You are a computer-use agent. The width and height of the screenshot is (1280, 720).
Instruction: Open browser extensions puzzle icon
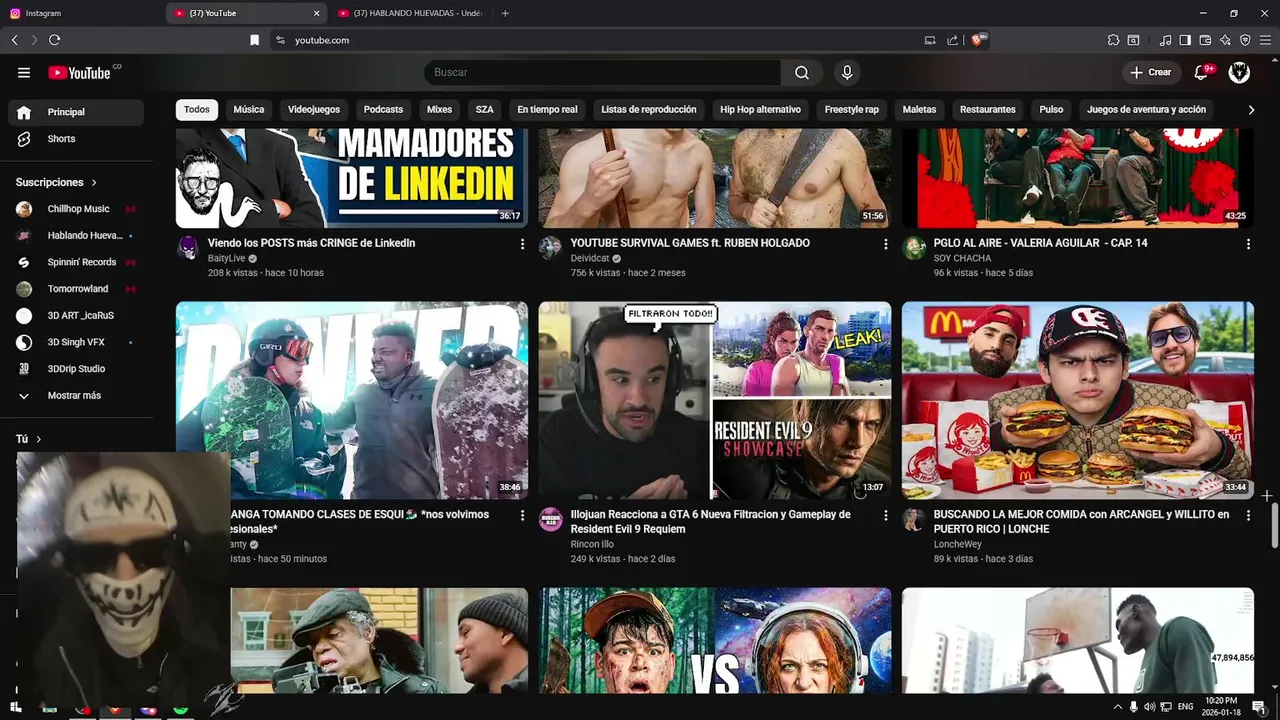pyautogui.click(x=1113, y=40)
